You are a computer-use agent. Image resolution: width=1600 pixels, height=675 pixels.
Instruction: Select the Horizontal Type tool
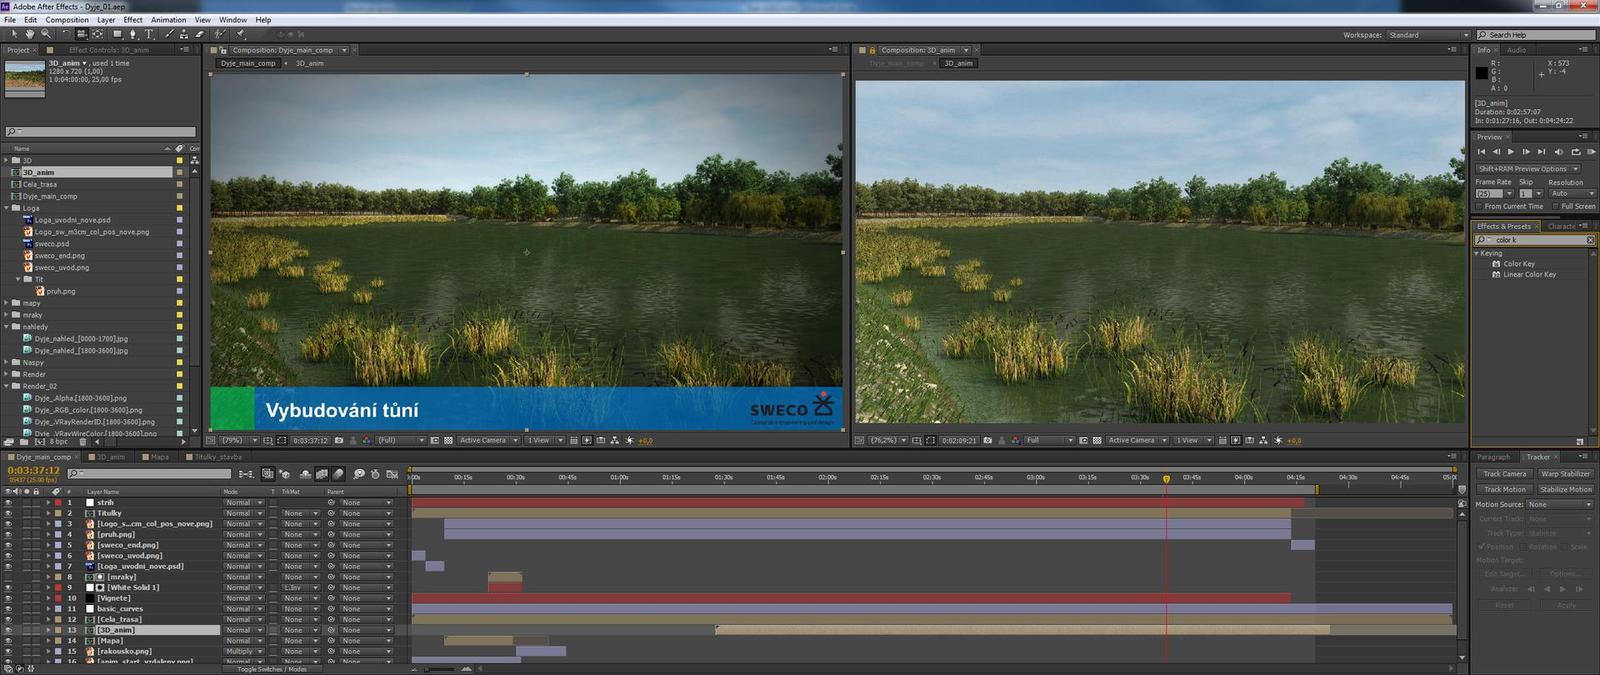pyautogui.click(x=149, y=34)
